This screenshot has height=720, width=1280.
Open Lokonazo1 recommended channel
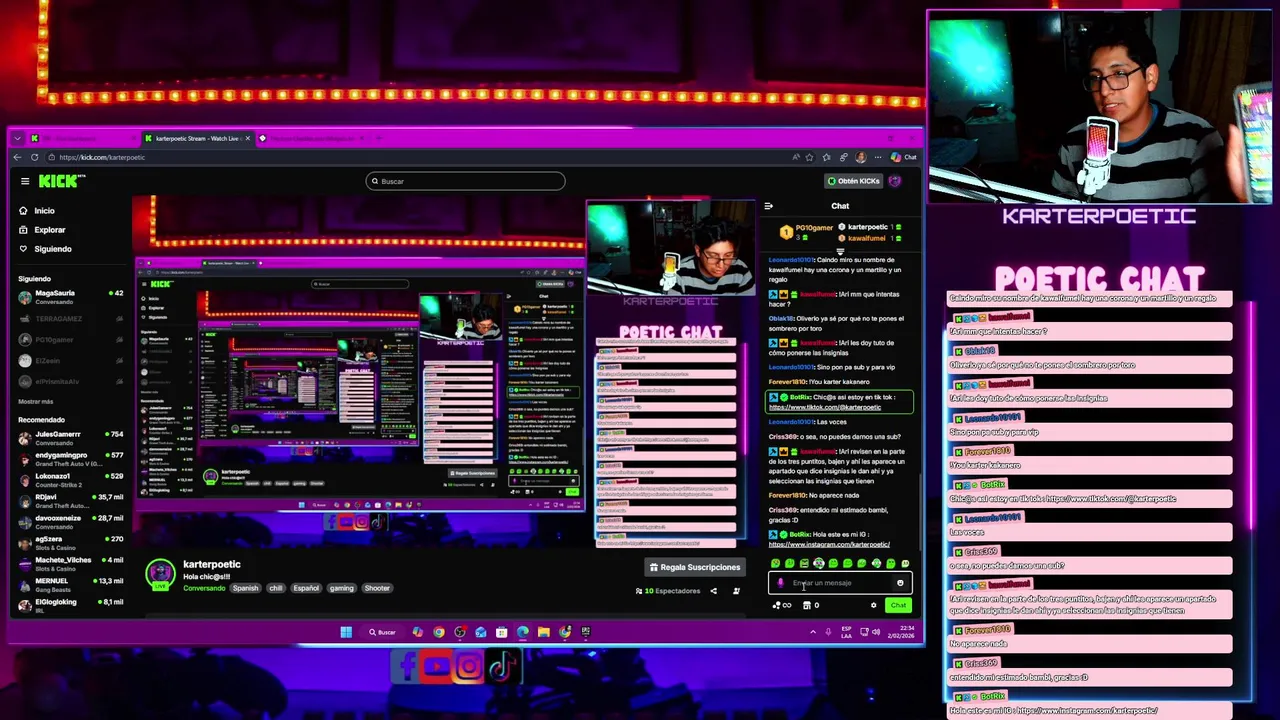pyautogui.click(x=70, y=480)
